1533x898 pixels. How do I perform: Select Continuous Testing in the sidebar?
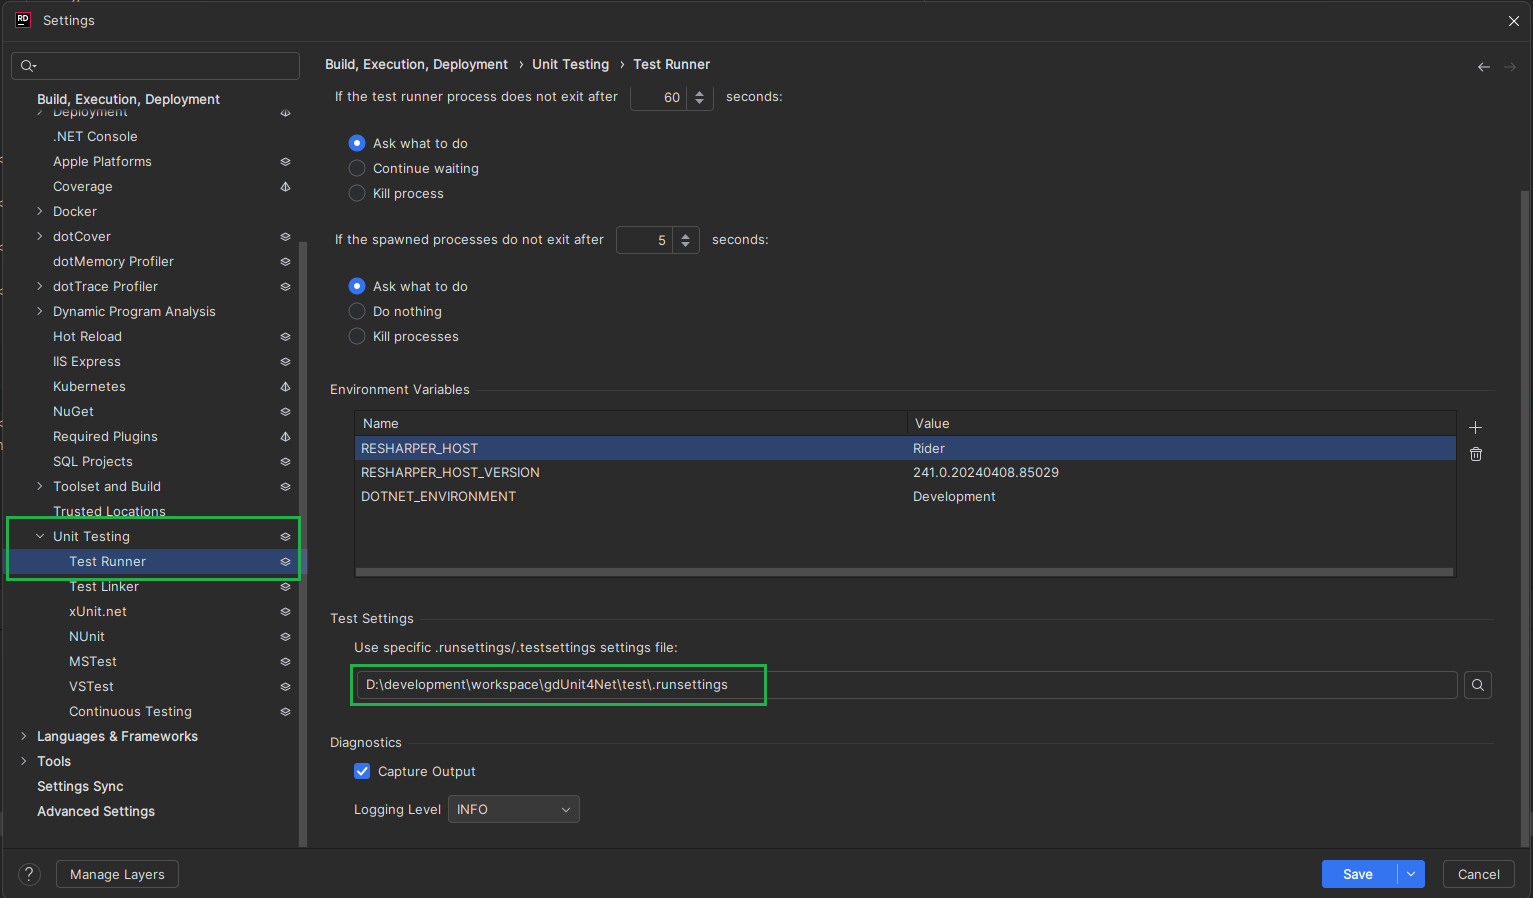pos(130,712)
